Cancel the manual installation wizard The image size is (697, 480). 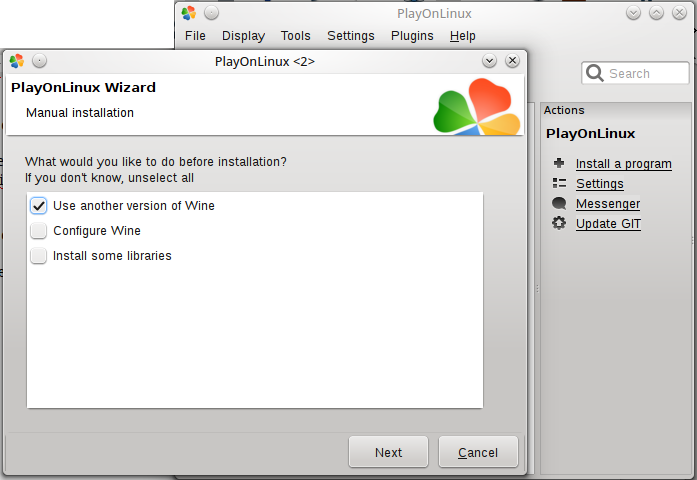pyautogui.click(x=478, y=452)
